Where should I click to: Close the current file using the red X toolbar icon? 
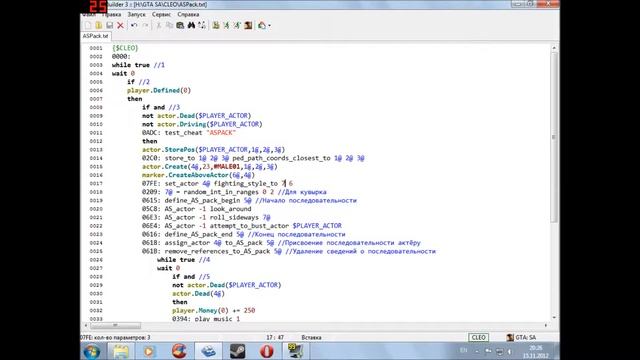(x=120, y=25)
